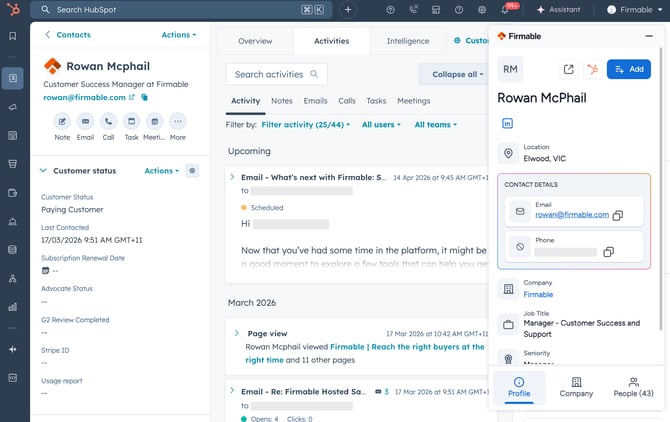Open the All users filter dropdown
670x422 pixels.
click(x=381, y=125)
